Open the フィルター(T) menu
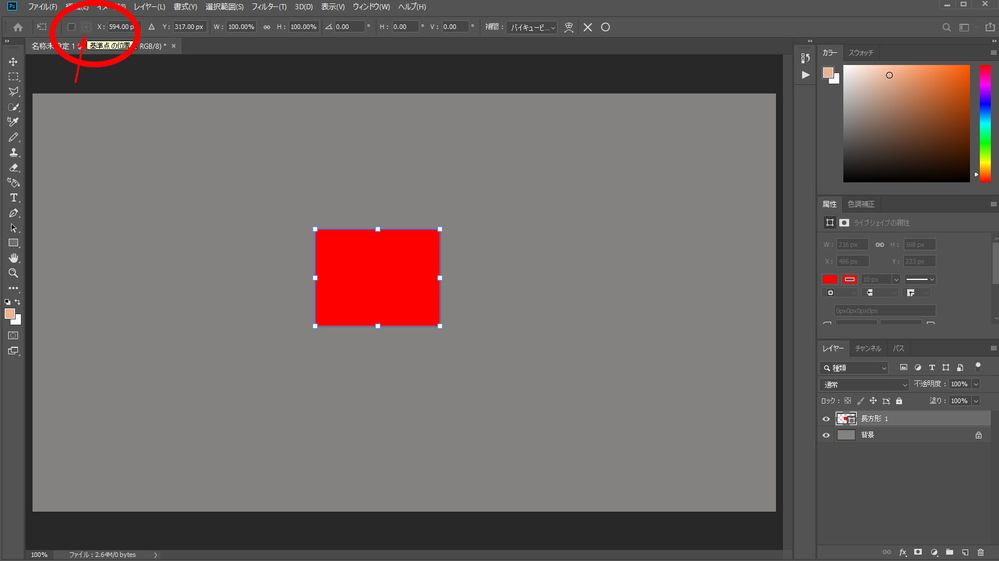The height and width of the screenshot is (561, 999). (269, 6)
